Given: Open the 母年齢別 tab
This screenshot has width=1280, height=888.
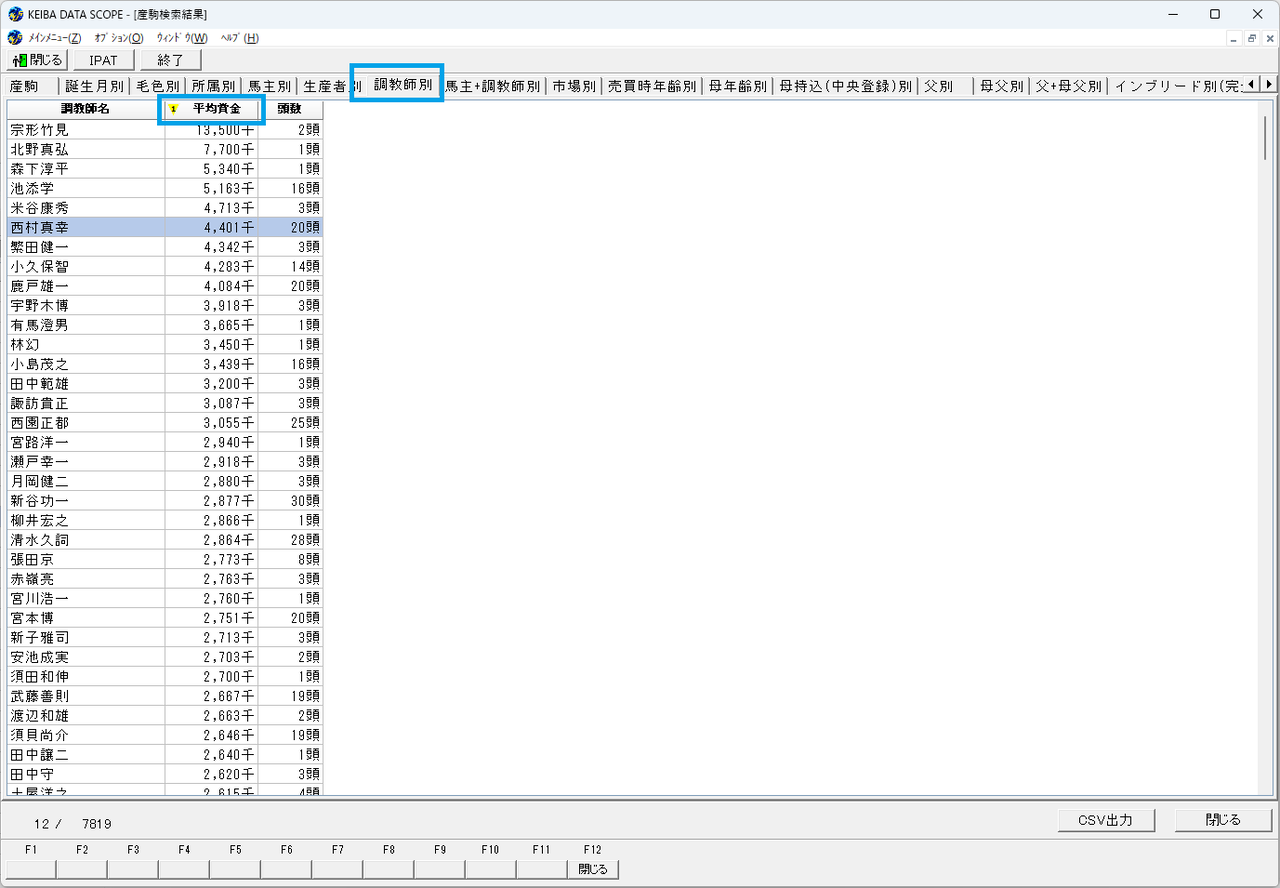Looking at the screenshot, I should (x=737, y=86).
